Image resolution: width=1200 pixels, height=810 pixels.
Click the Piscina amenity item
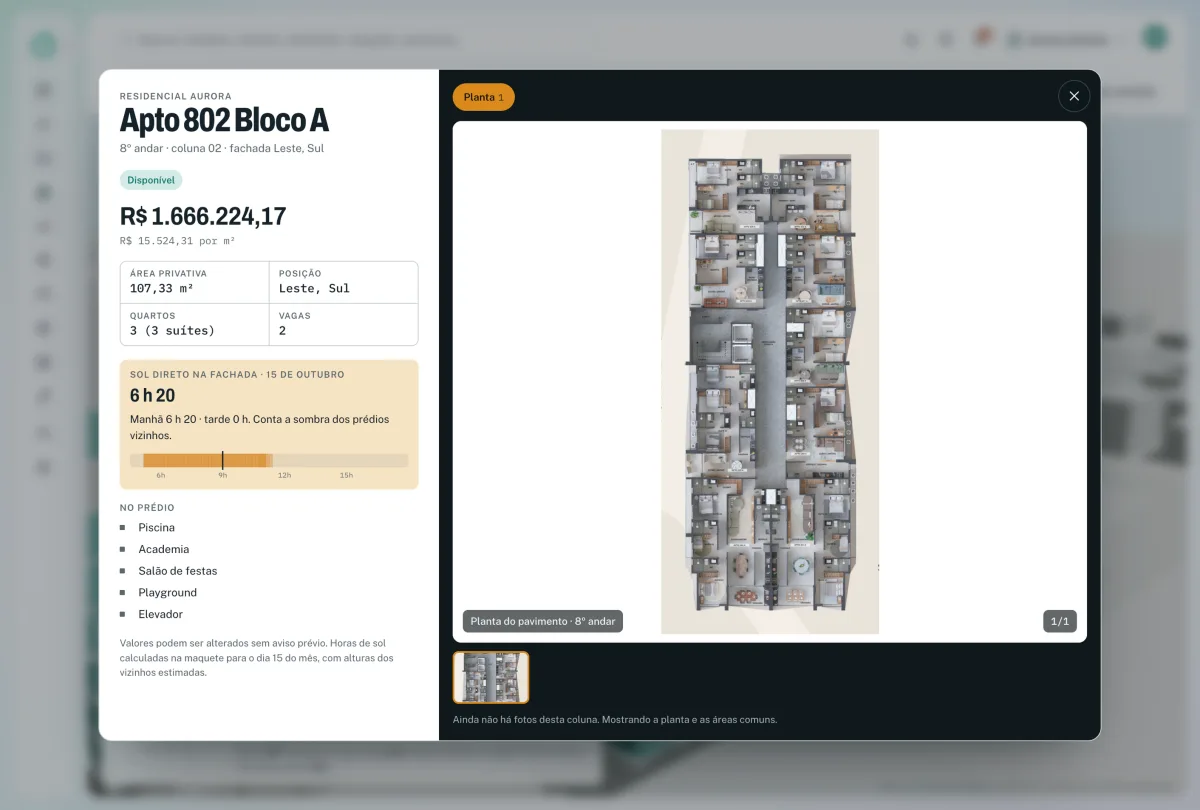coord(156,527)
